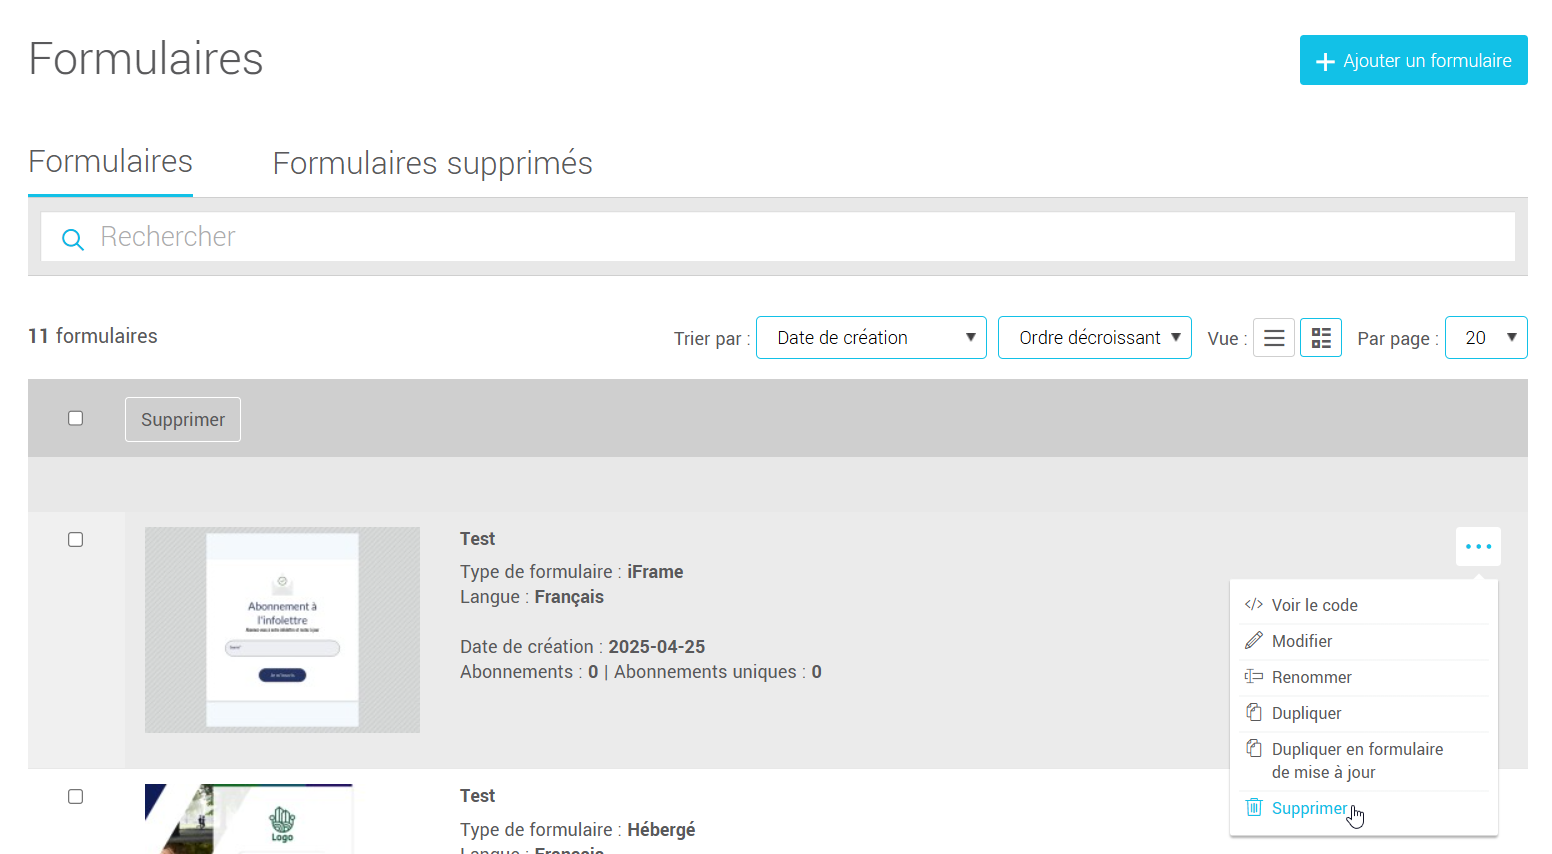Check the checkbox of the second Test form
Viewport: 1552px width, 854px height.
point(75,796)
